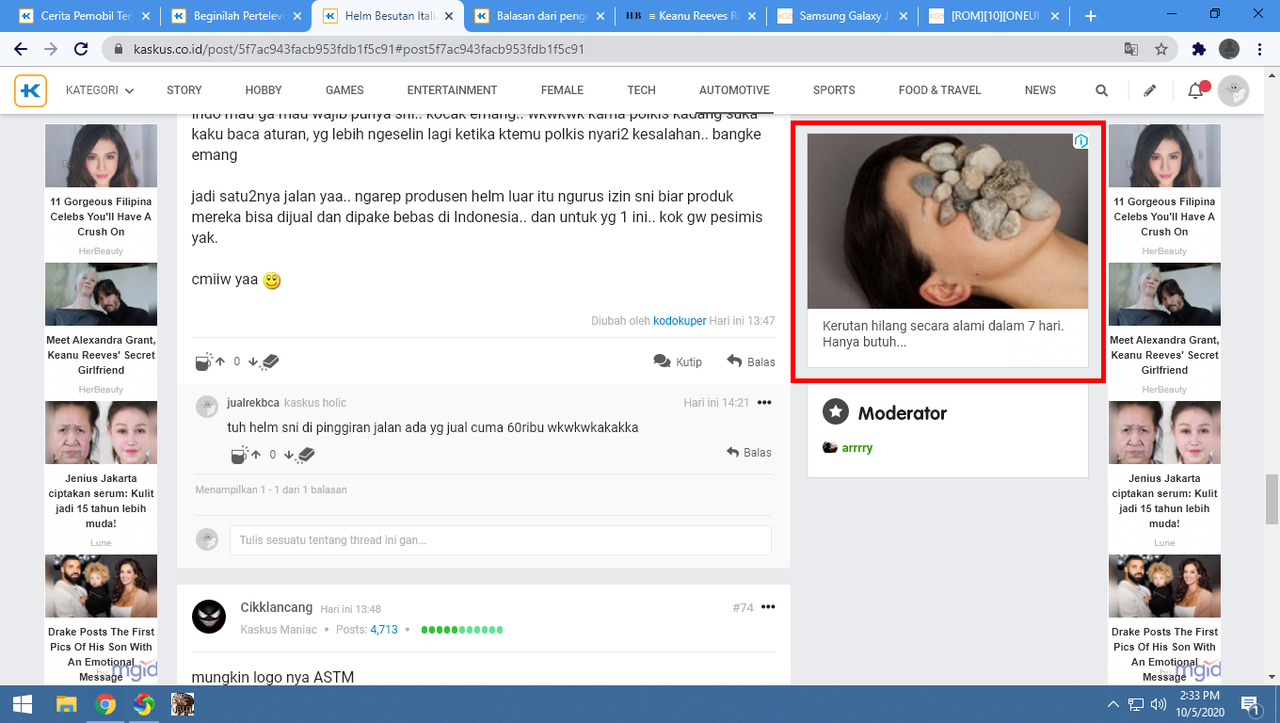Go to the FOOD & TRAVEL category
Image resolution: width=1280 pixels, height=723 pixels.
click(x=940, y=90)
